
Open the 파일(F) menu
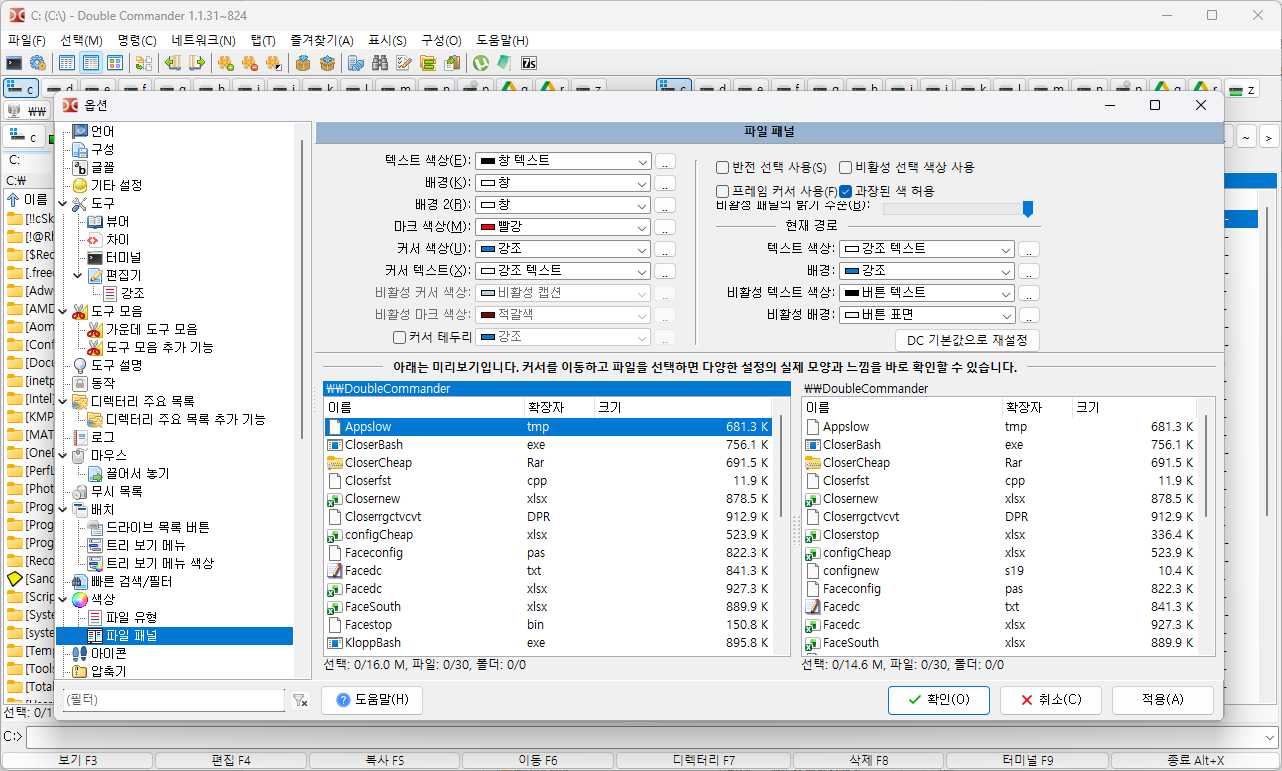point(27,40)
